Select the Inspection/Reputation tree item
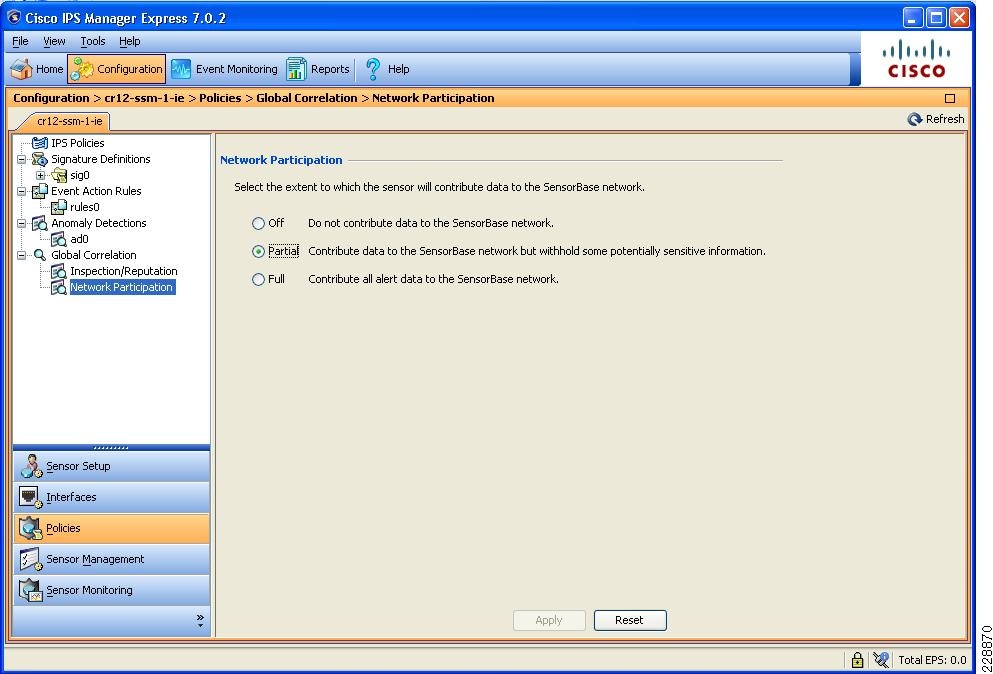Screen dimensions: 993x674 point(123,271)
